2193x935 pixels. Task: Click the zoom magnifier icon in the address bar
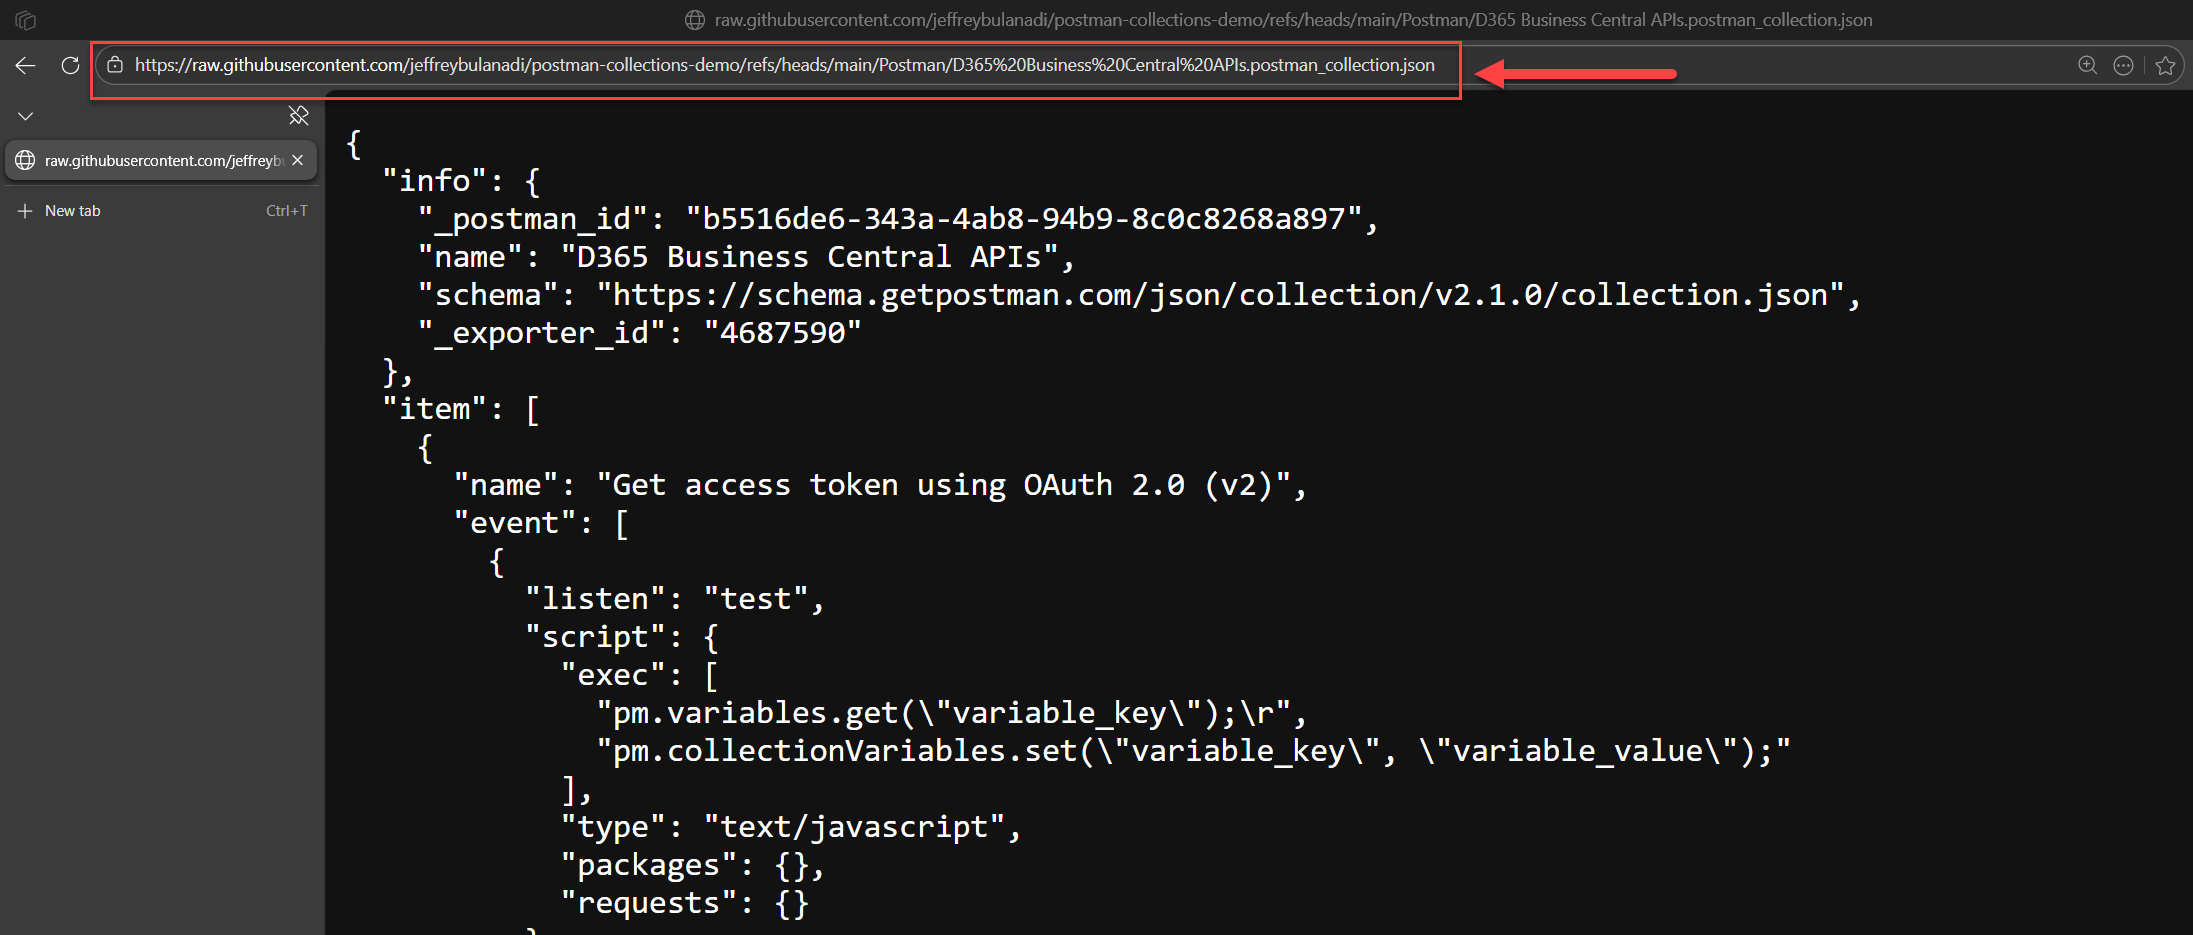pos(2087,65)
